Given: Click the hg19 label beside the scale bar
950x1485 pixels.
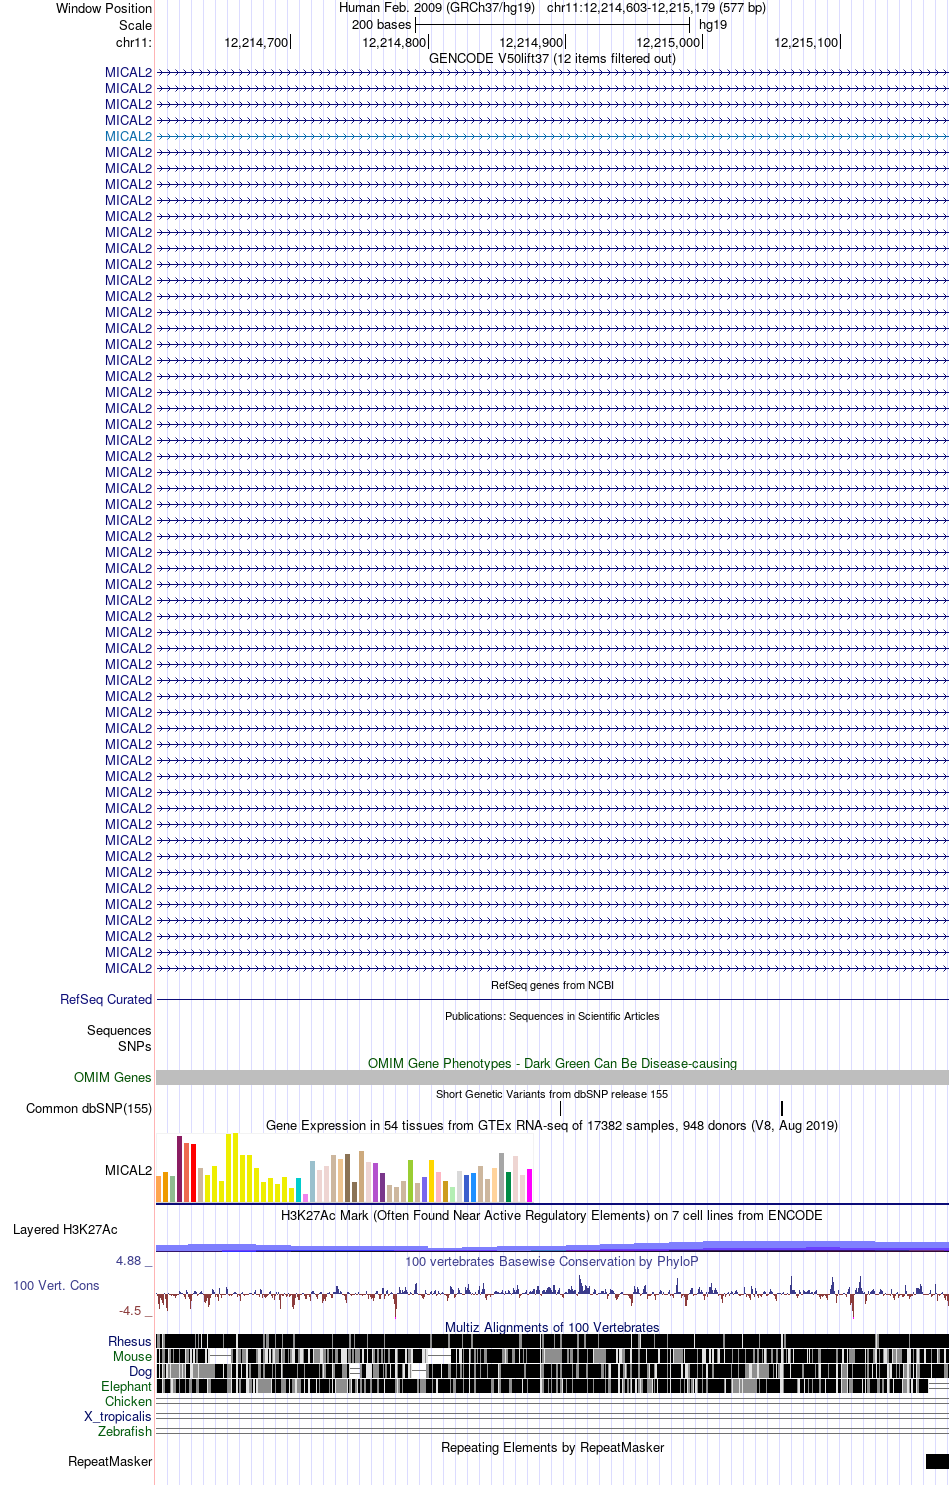Looking at the screenshot, I should coord(713,25).
